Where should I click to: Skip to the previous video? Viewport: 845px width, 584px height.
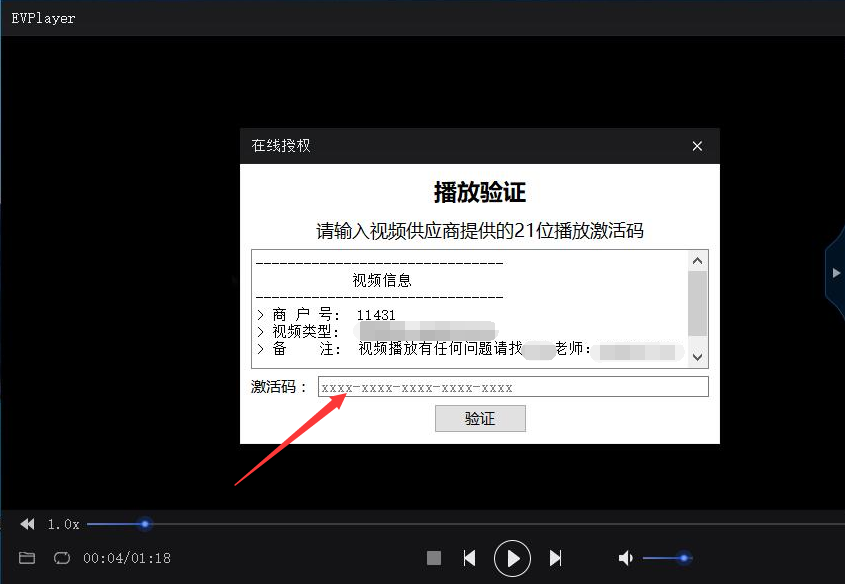(470, 558)
